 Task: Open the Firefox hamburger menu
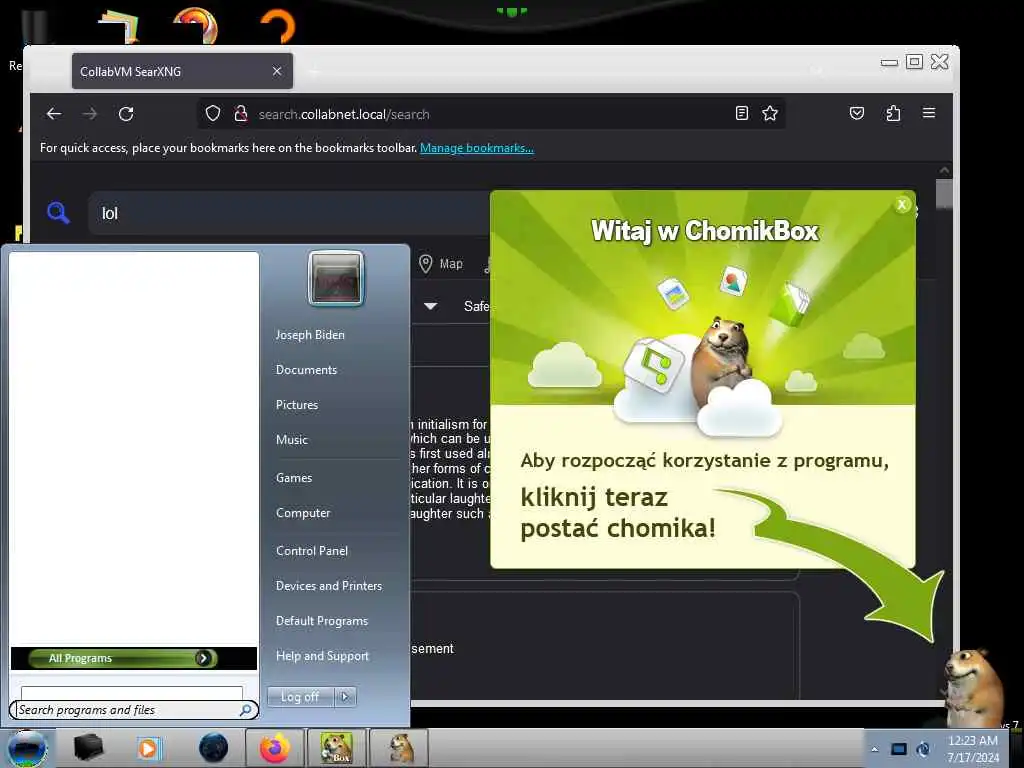(x=929, y=113)
